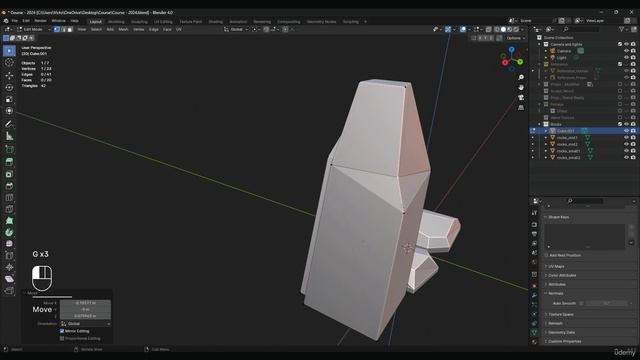640x360 pixels.
Task: Select the Scale tool in left toolbar
Action: 9,99
